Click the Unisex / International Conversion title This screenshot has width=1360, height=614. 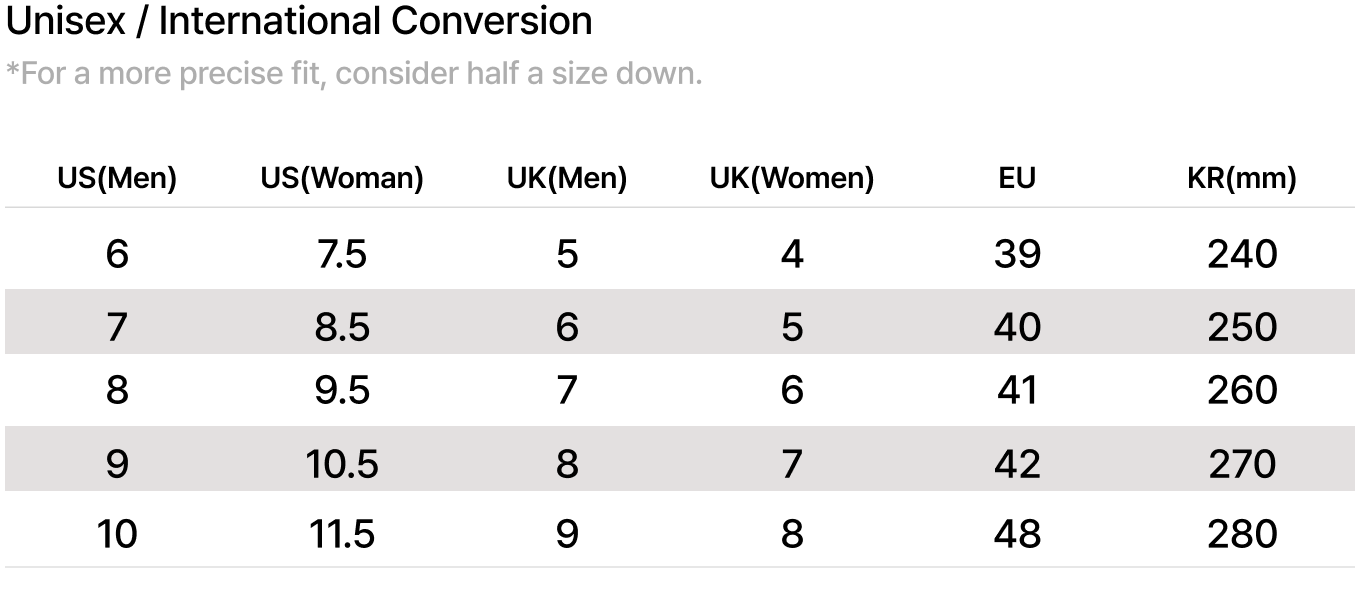click(x=299, y=21)
